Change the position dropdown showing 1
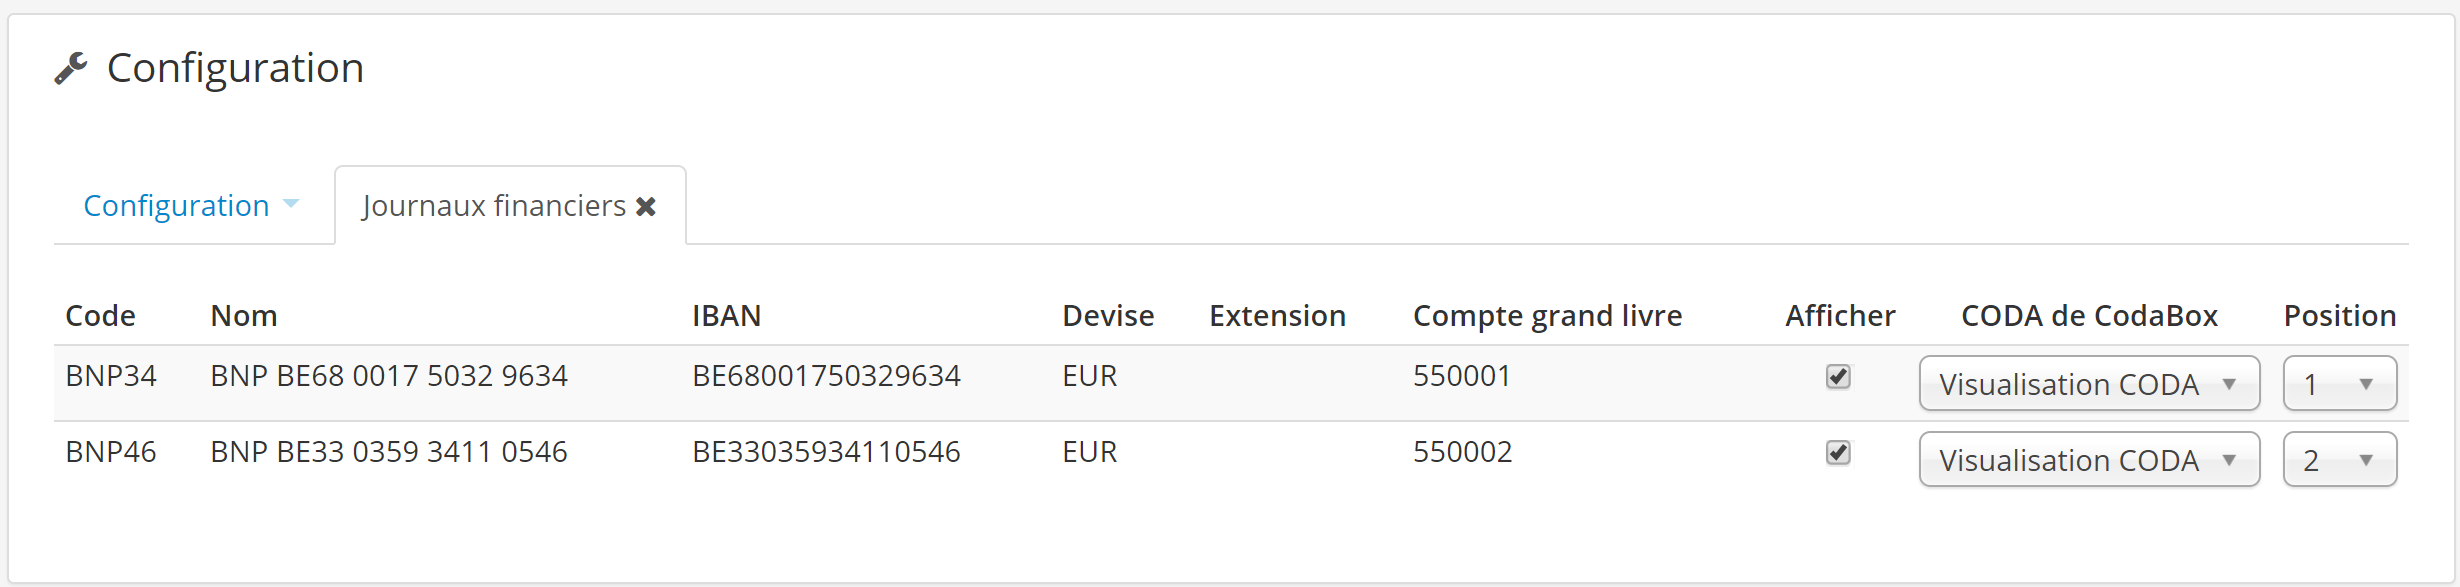The width and height of the screenshot is (2460, 587). 2340,384
